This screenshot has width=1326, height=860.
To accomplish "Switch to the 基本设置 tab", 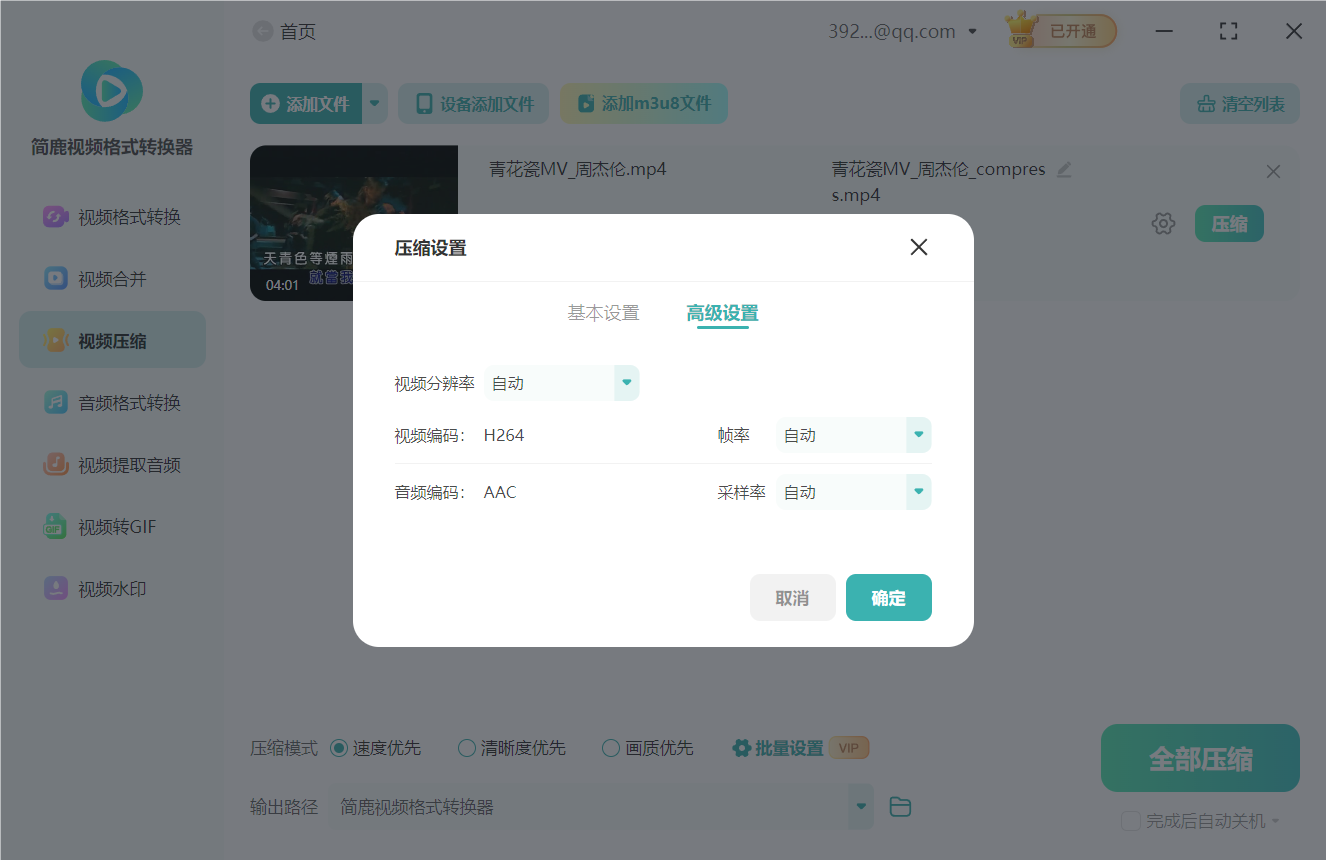I will coord(602,312).
